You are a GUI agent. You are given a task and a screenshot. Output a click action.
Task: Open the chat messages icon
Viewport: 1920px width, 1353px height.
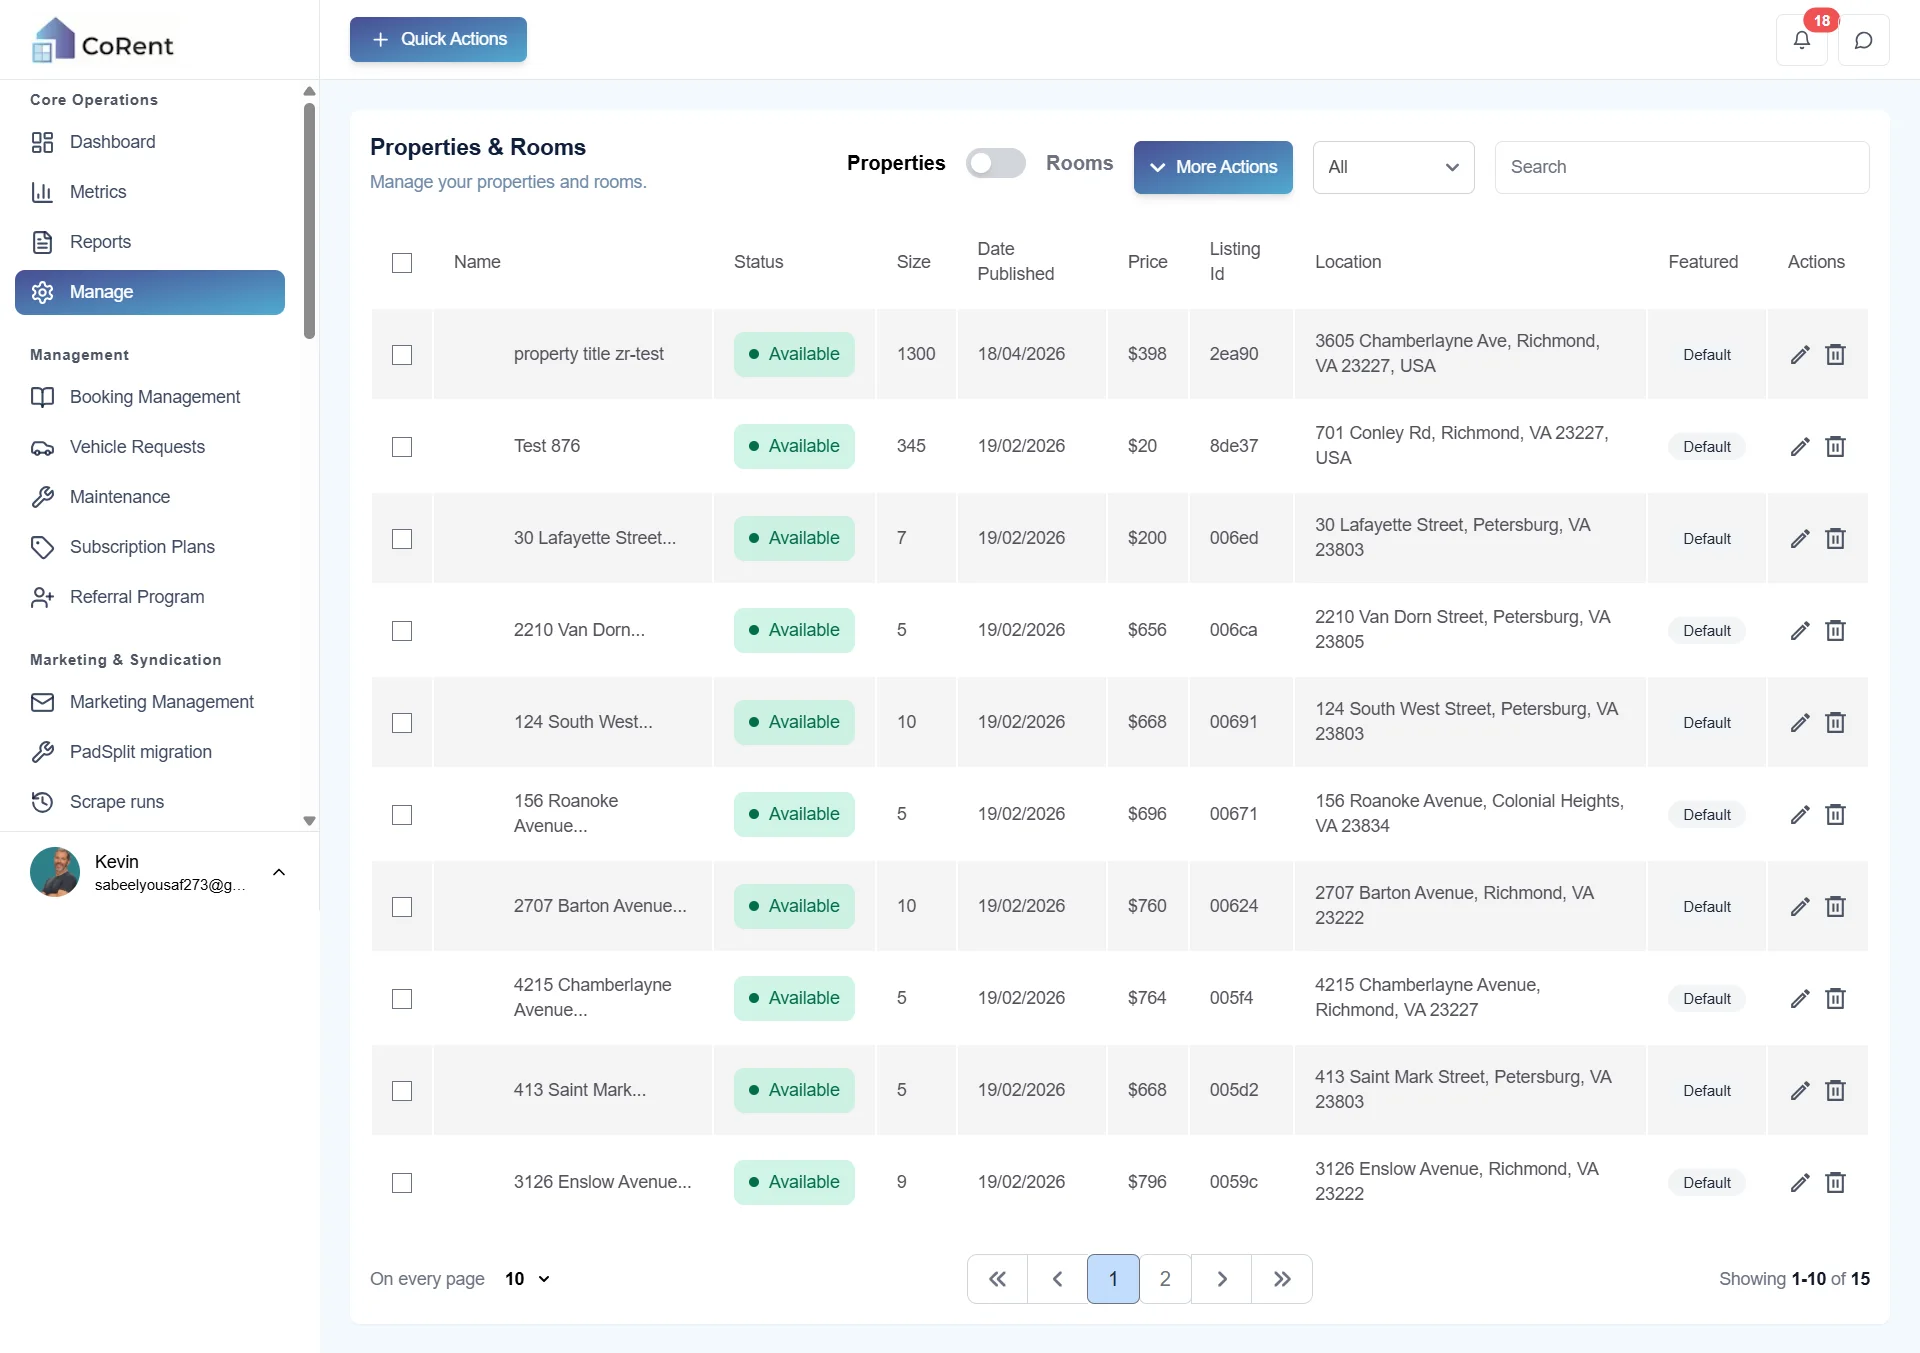[x=1863, y=40]
